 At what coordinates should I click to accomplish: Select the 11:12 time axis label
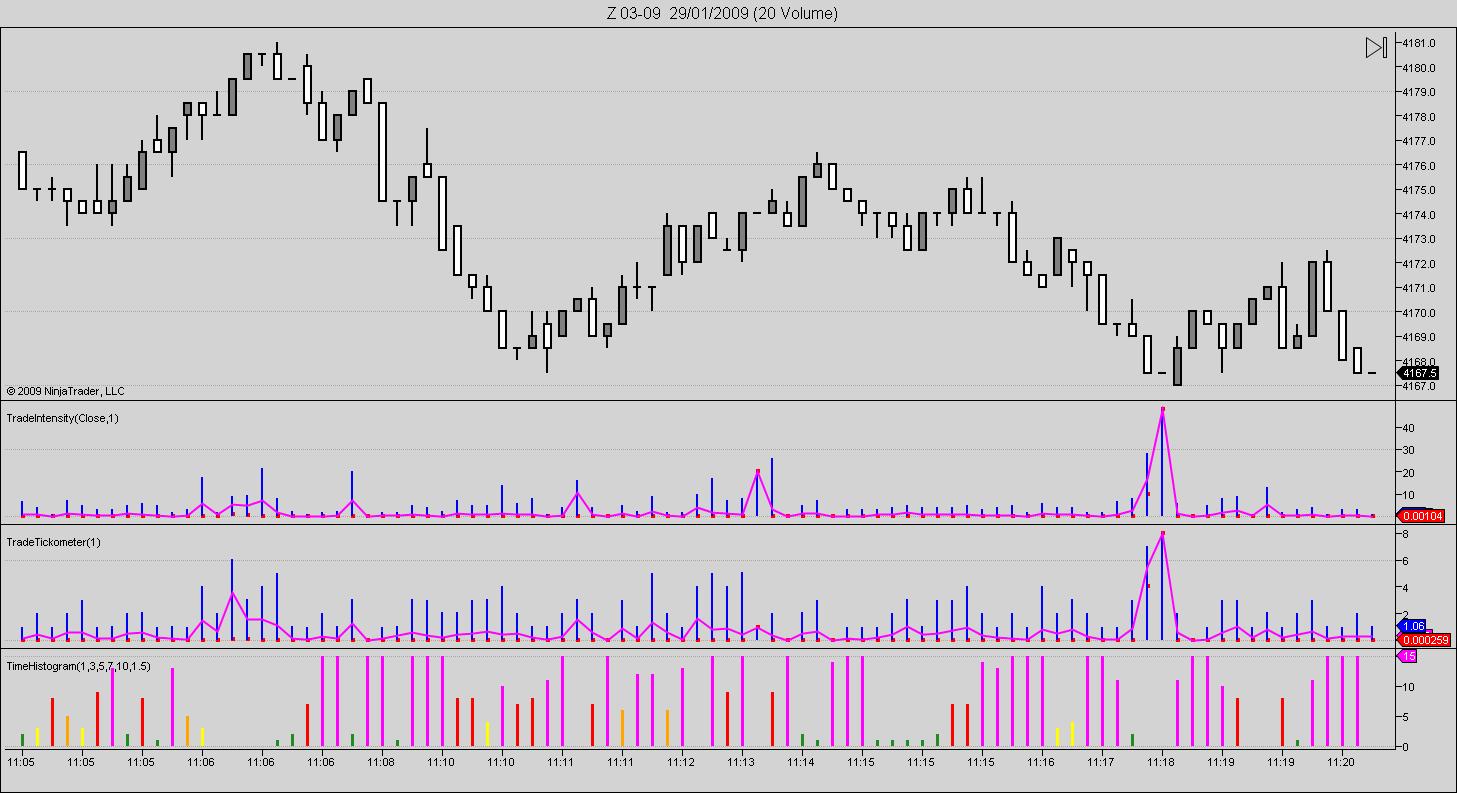tap(681, 762)
